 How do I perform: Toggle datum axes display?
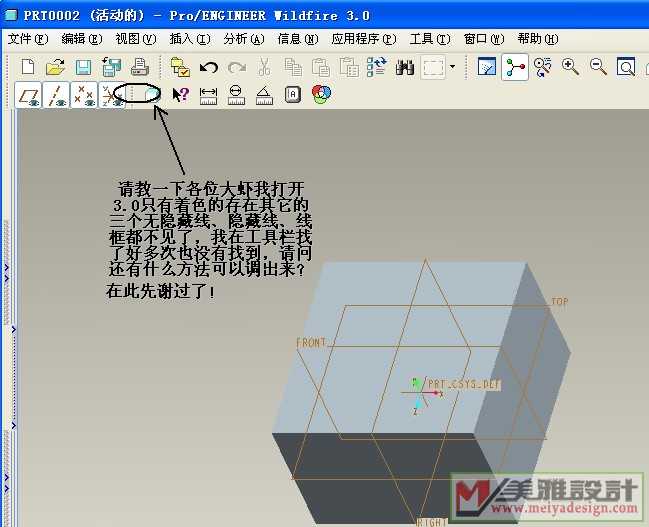pyautogui.click(x=56, y=95)
